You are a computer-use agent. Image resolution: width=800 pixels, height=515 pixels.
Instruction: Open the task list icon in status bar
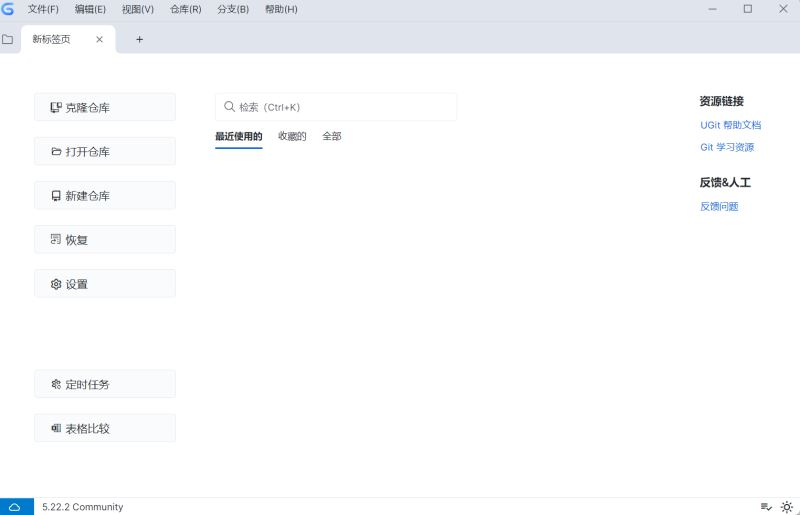pos(766,507)
